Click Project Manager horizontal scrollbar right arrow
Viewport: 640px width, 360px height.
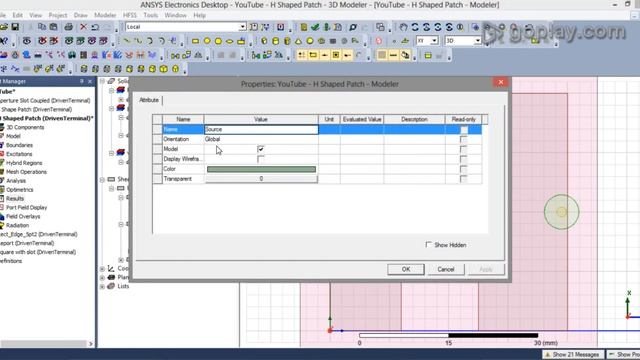click(x=91, y=344)
